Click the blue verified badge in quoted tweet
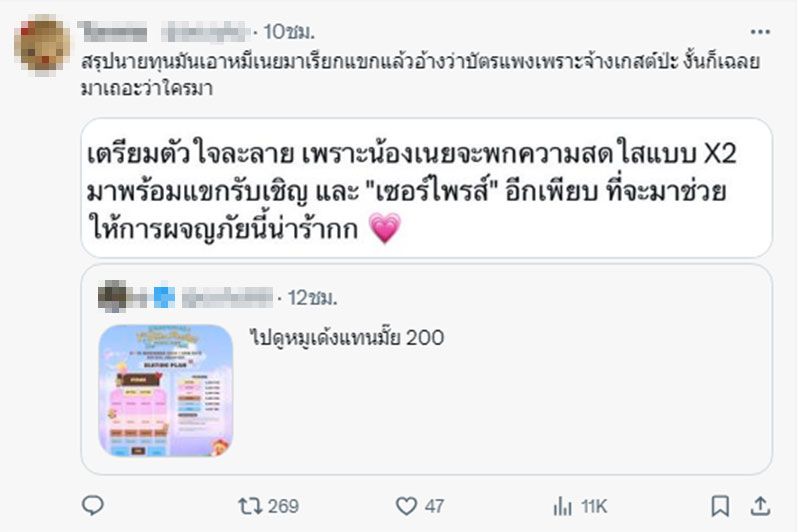 pyautogui.click(x=164, y=297)
